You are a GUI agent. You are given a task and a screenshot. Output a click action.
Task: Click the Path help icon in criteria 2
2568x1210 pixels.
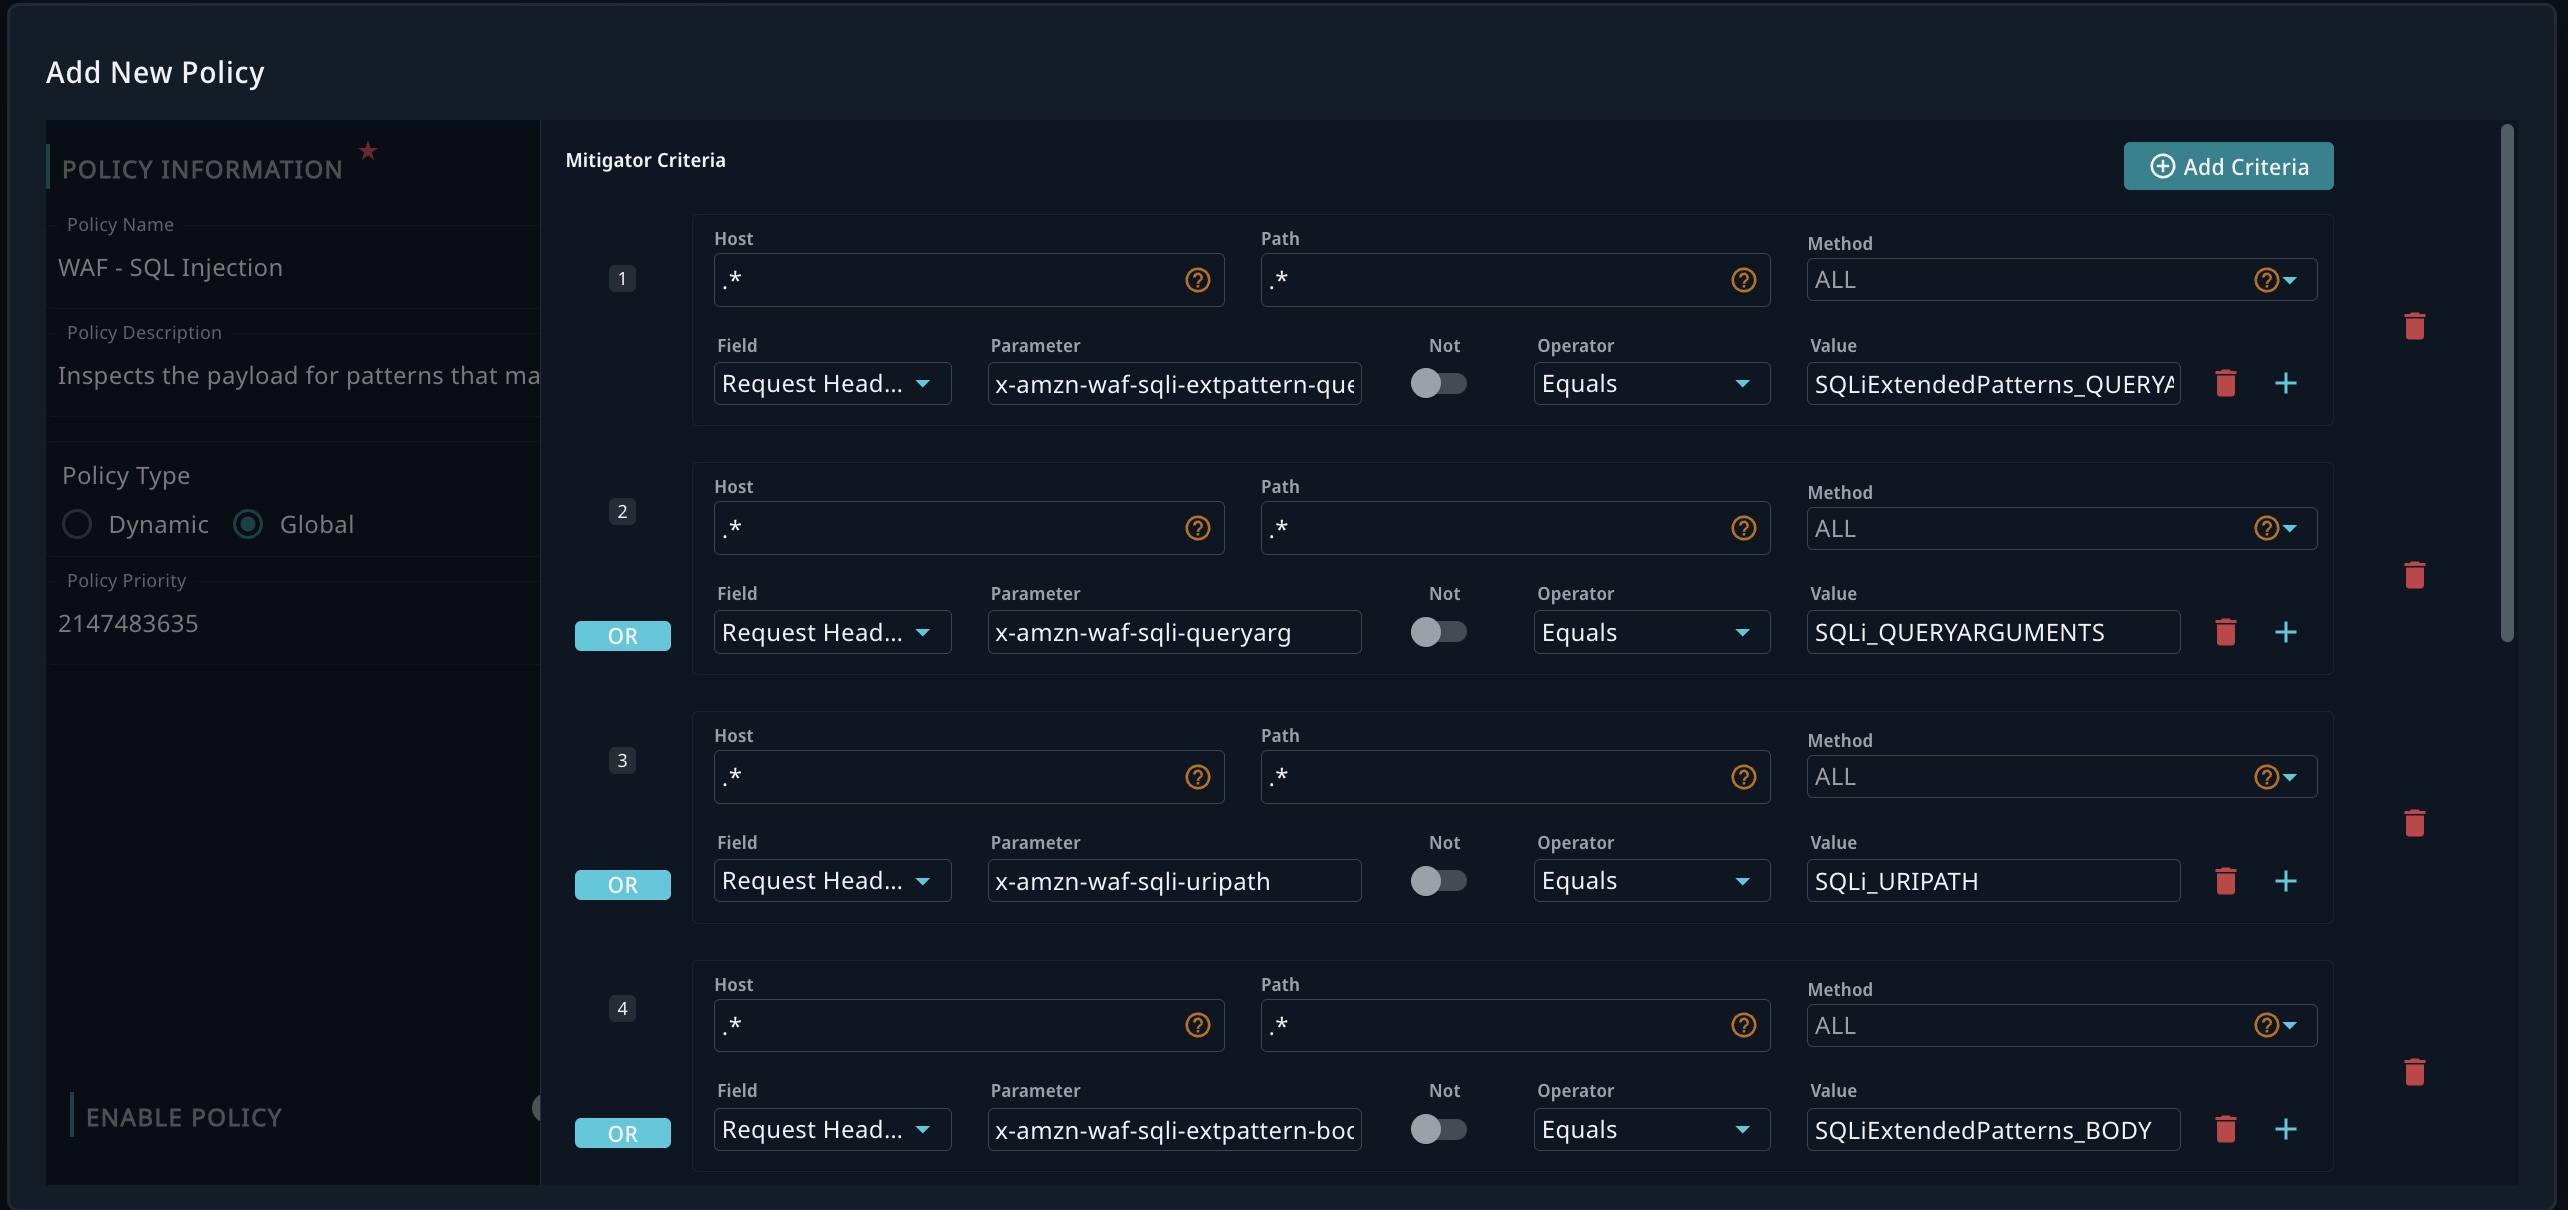pos(1743,528)
